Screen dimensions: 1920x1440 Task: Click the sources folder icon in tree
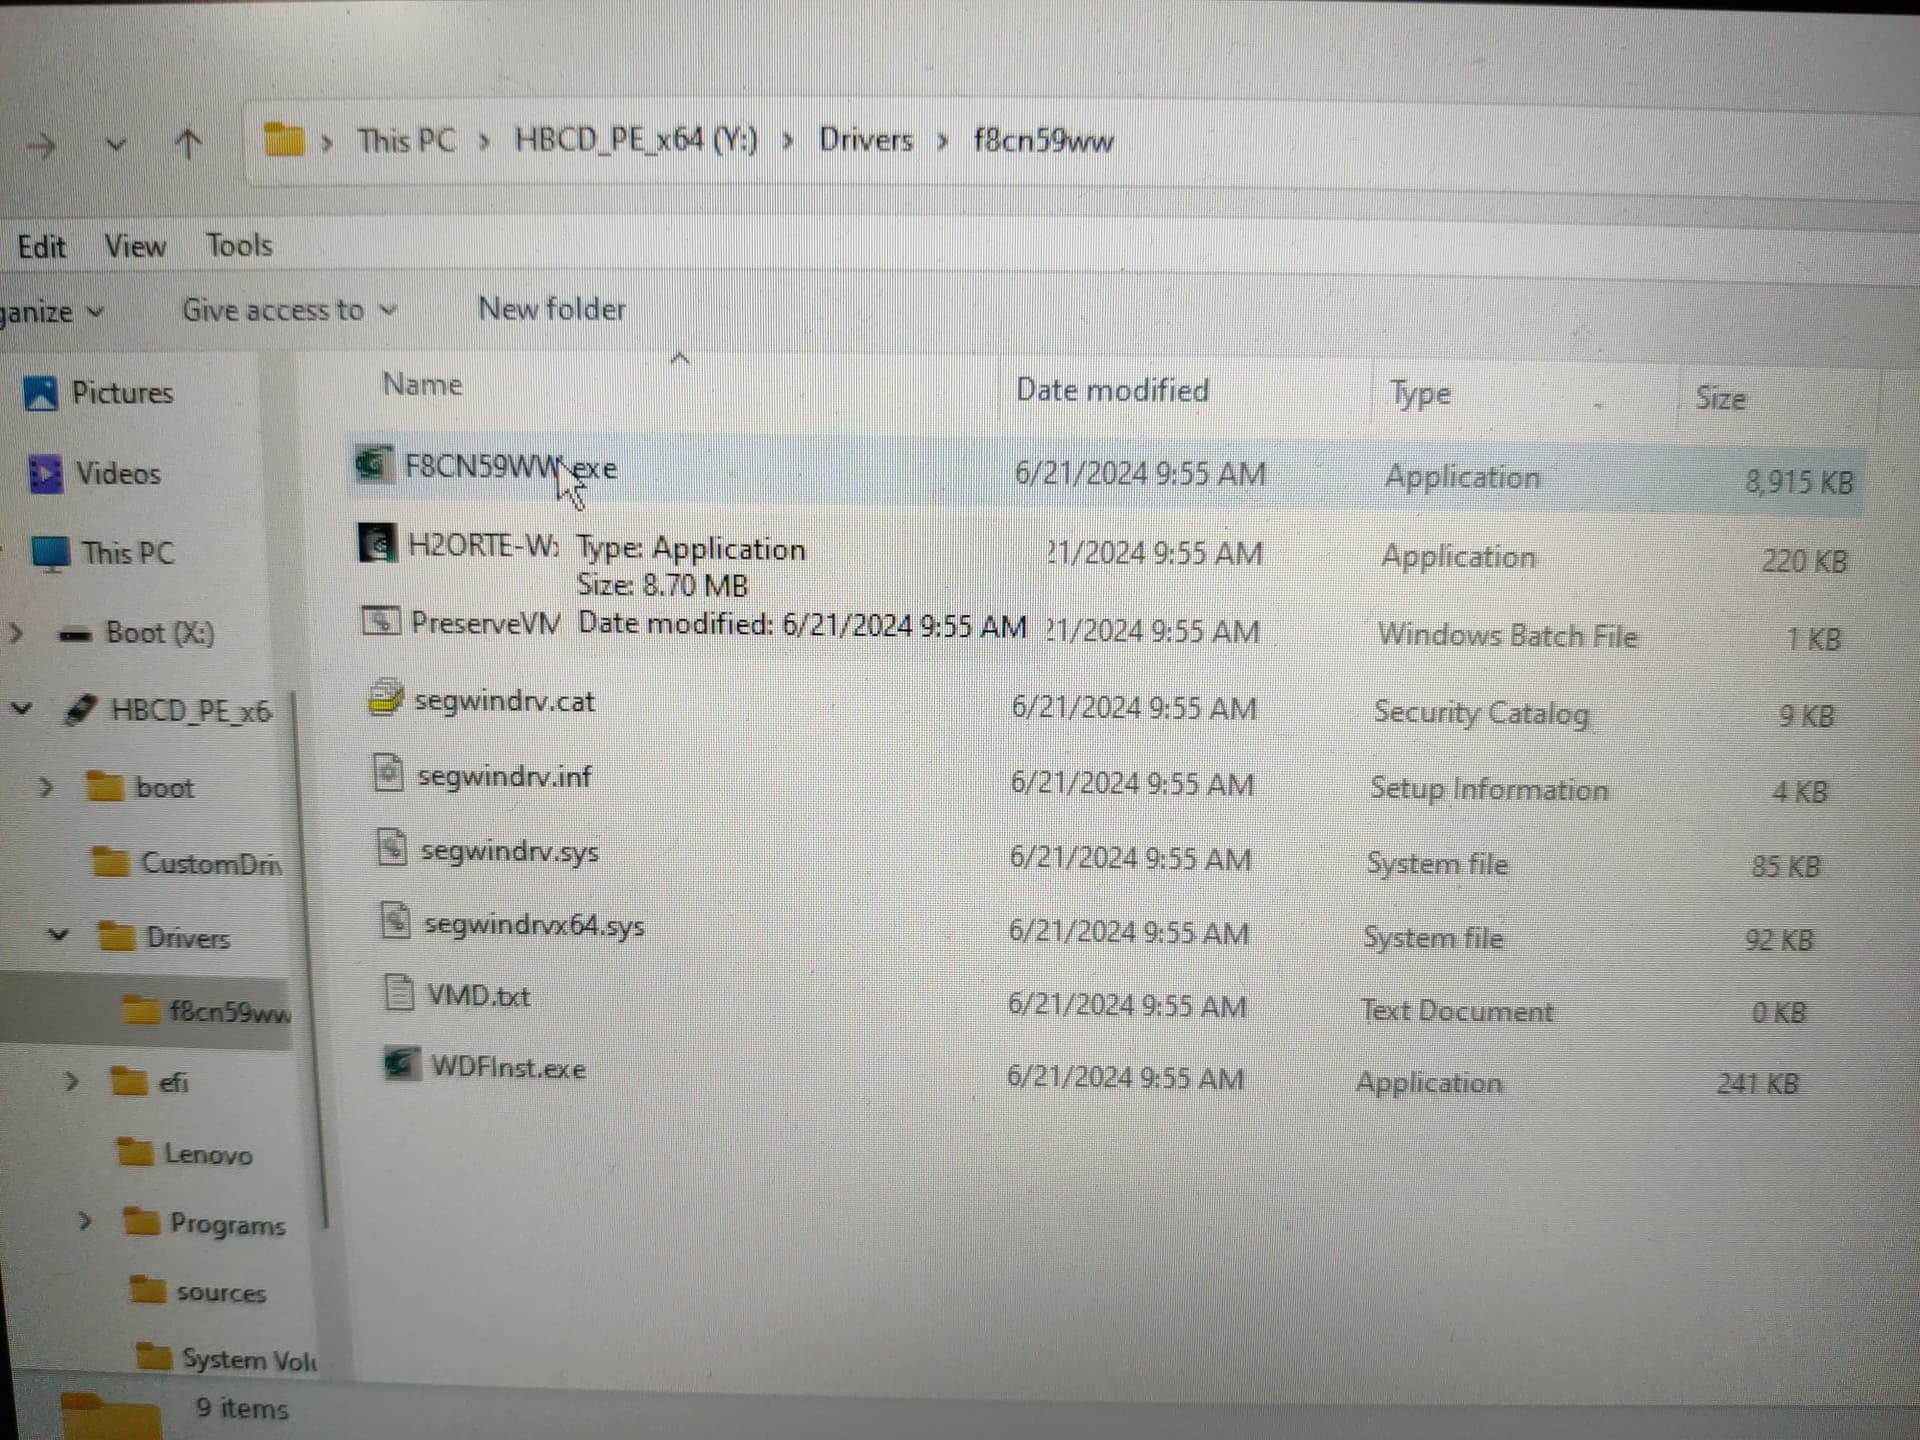pyautogui.click(x=148, y=1289)
